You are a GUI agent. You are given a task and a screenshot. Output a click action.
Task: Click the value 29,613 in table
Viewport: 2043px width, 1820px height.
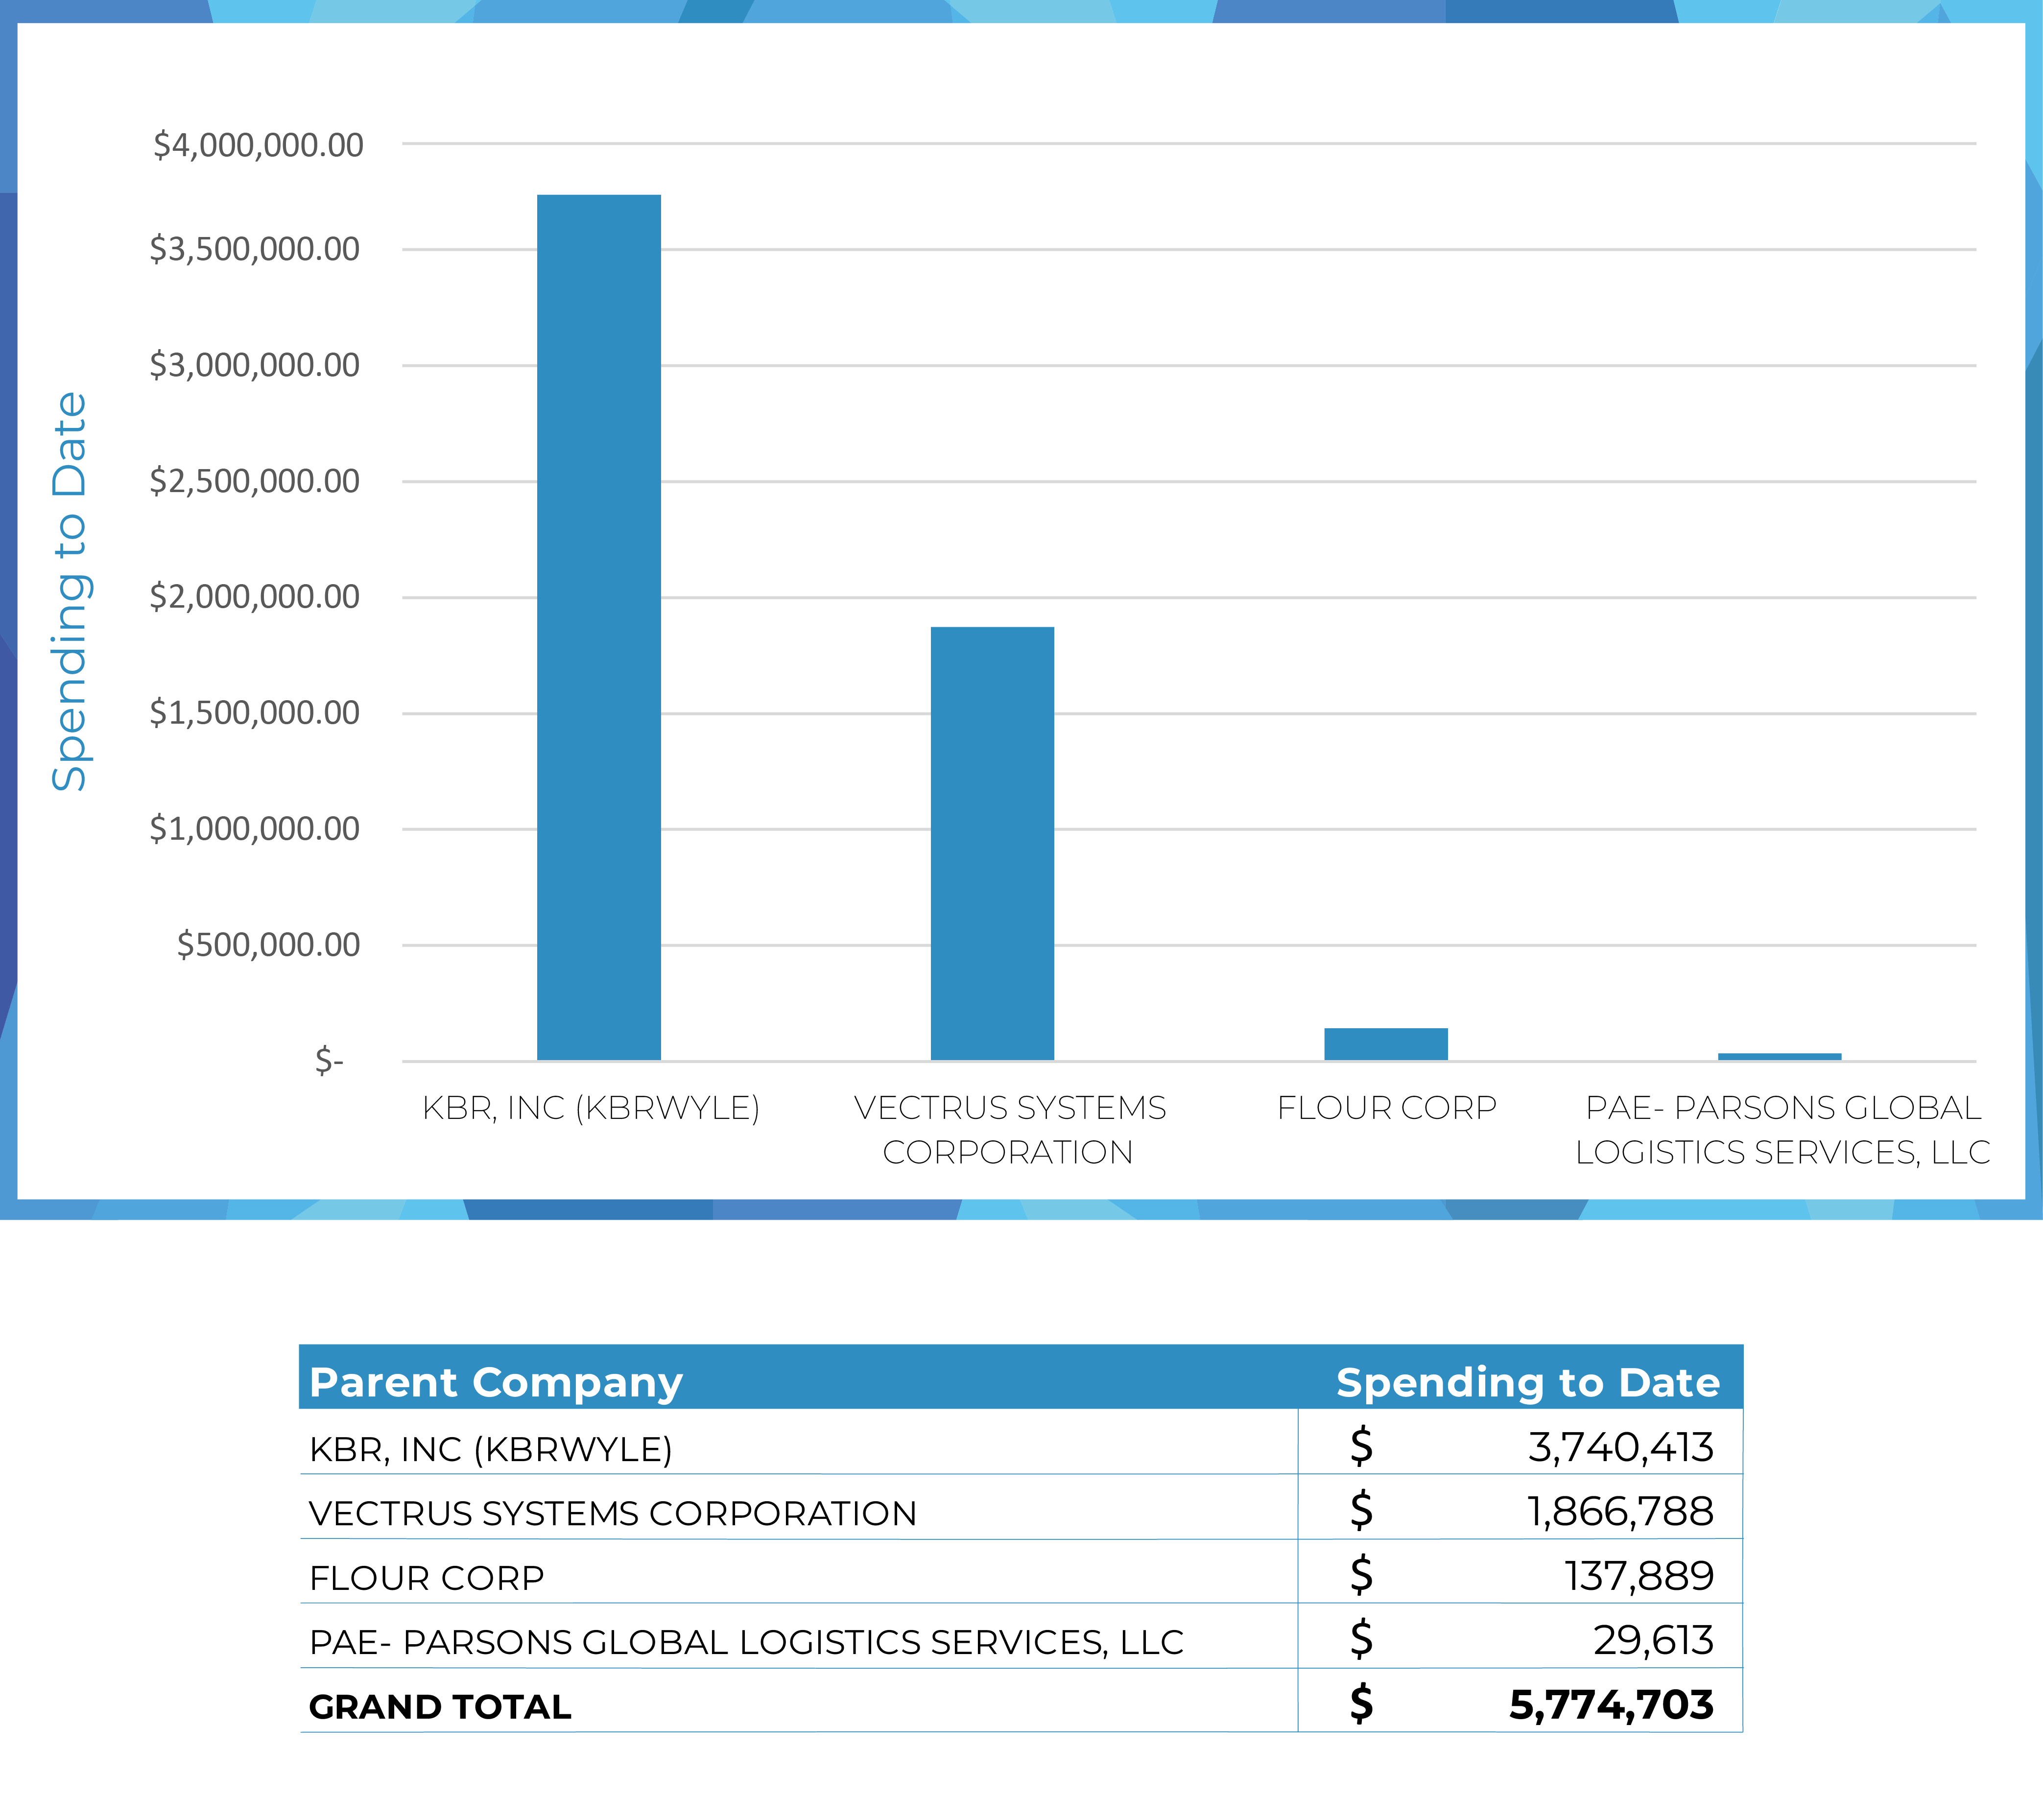1654,1641
